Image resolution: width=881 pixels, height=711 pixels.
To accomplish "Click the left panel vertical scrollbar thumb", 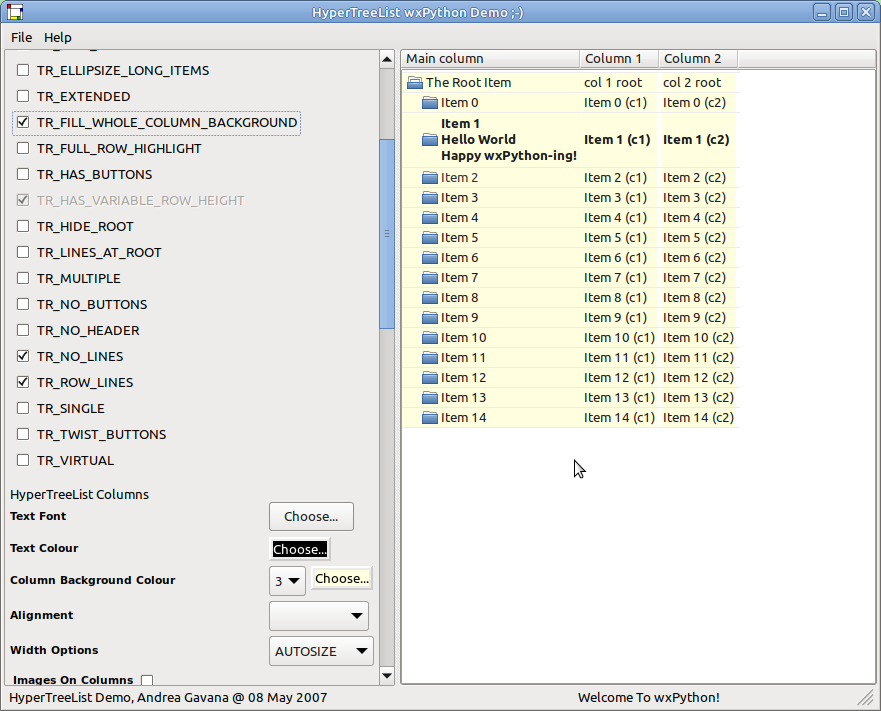I will coord(387,234).
